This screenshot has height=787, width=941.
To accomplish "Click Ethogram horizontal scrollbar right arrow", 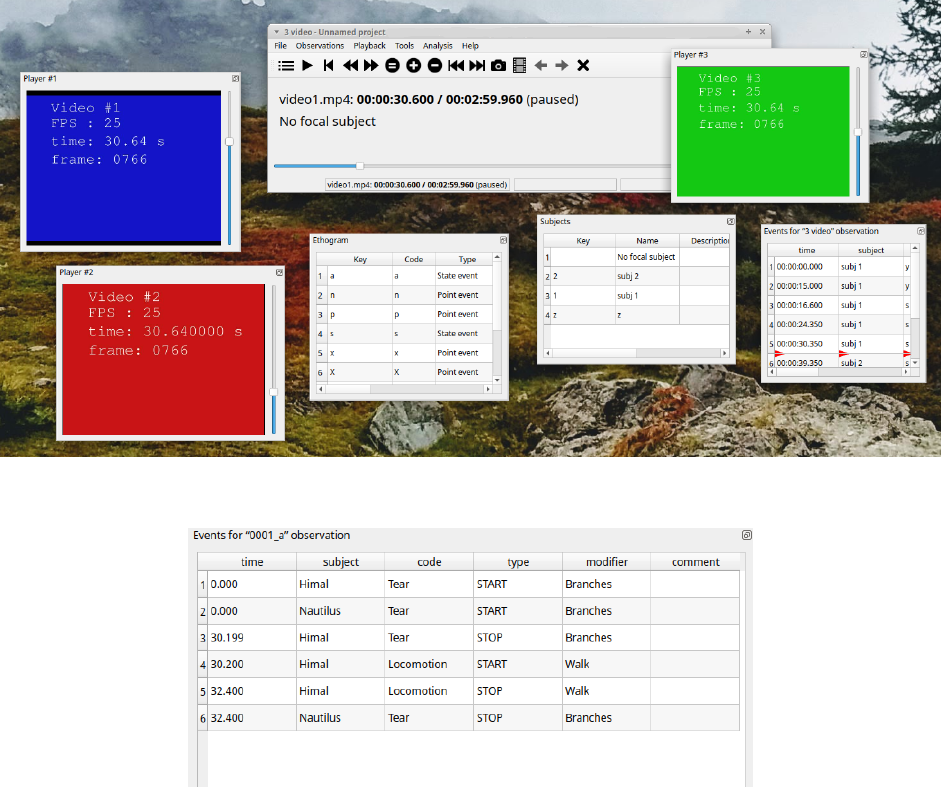I will pyautogui.click(x=488, y=389).
